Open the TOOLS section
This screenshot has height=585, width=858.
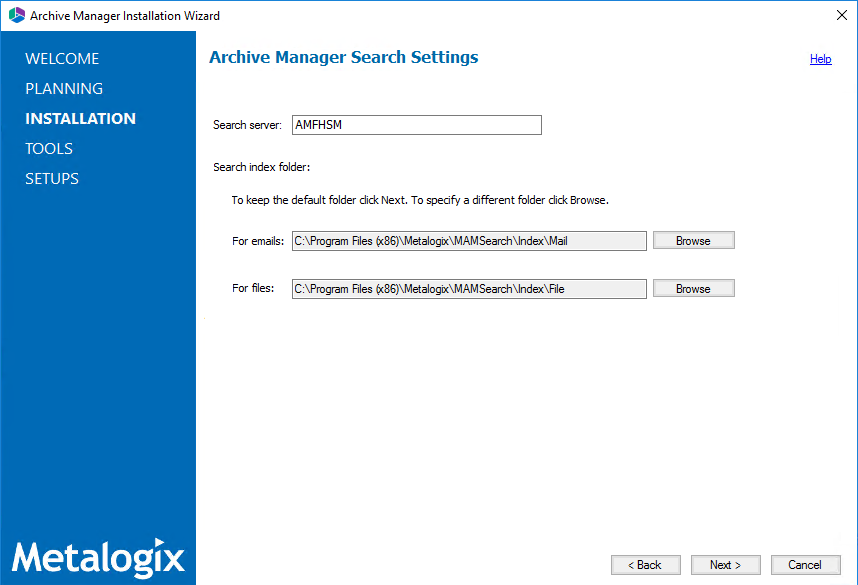coord(49,149)
